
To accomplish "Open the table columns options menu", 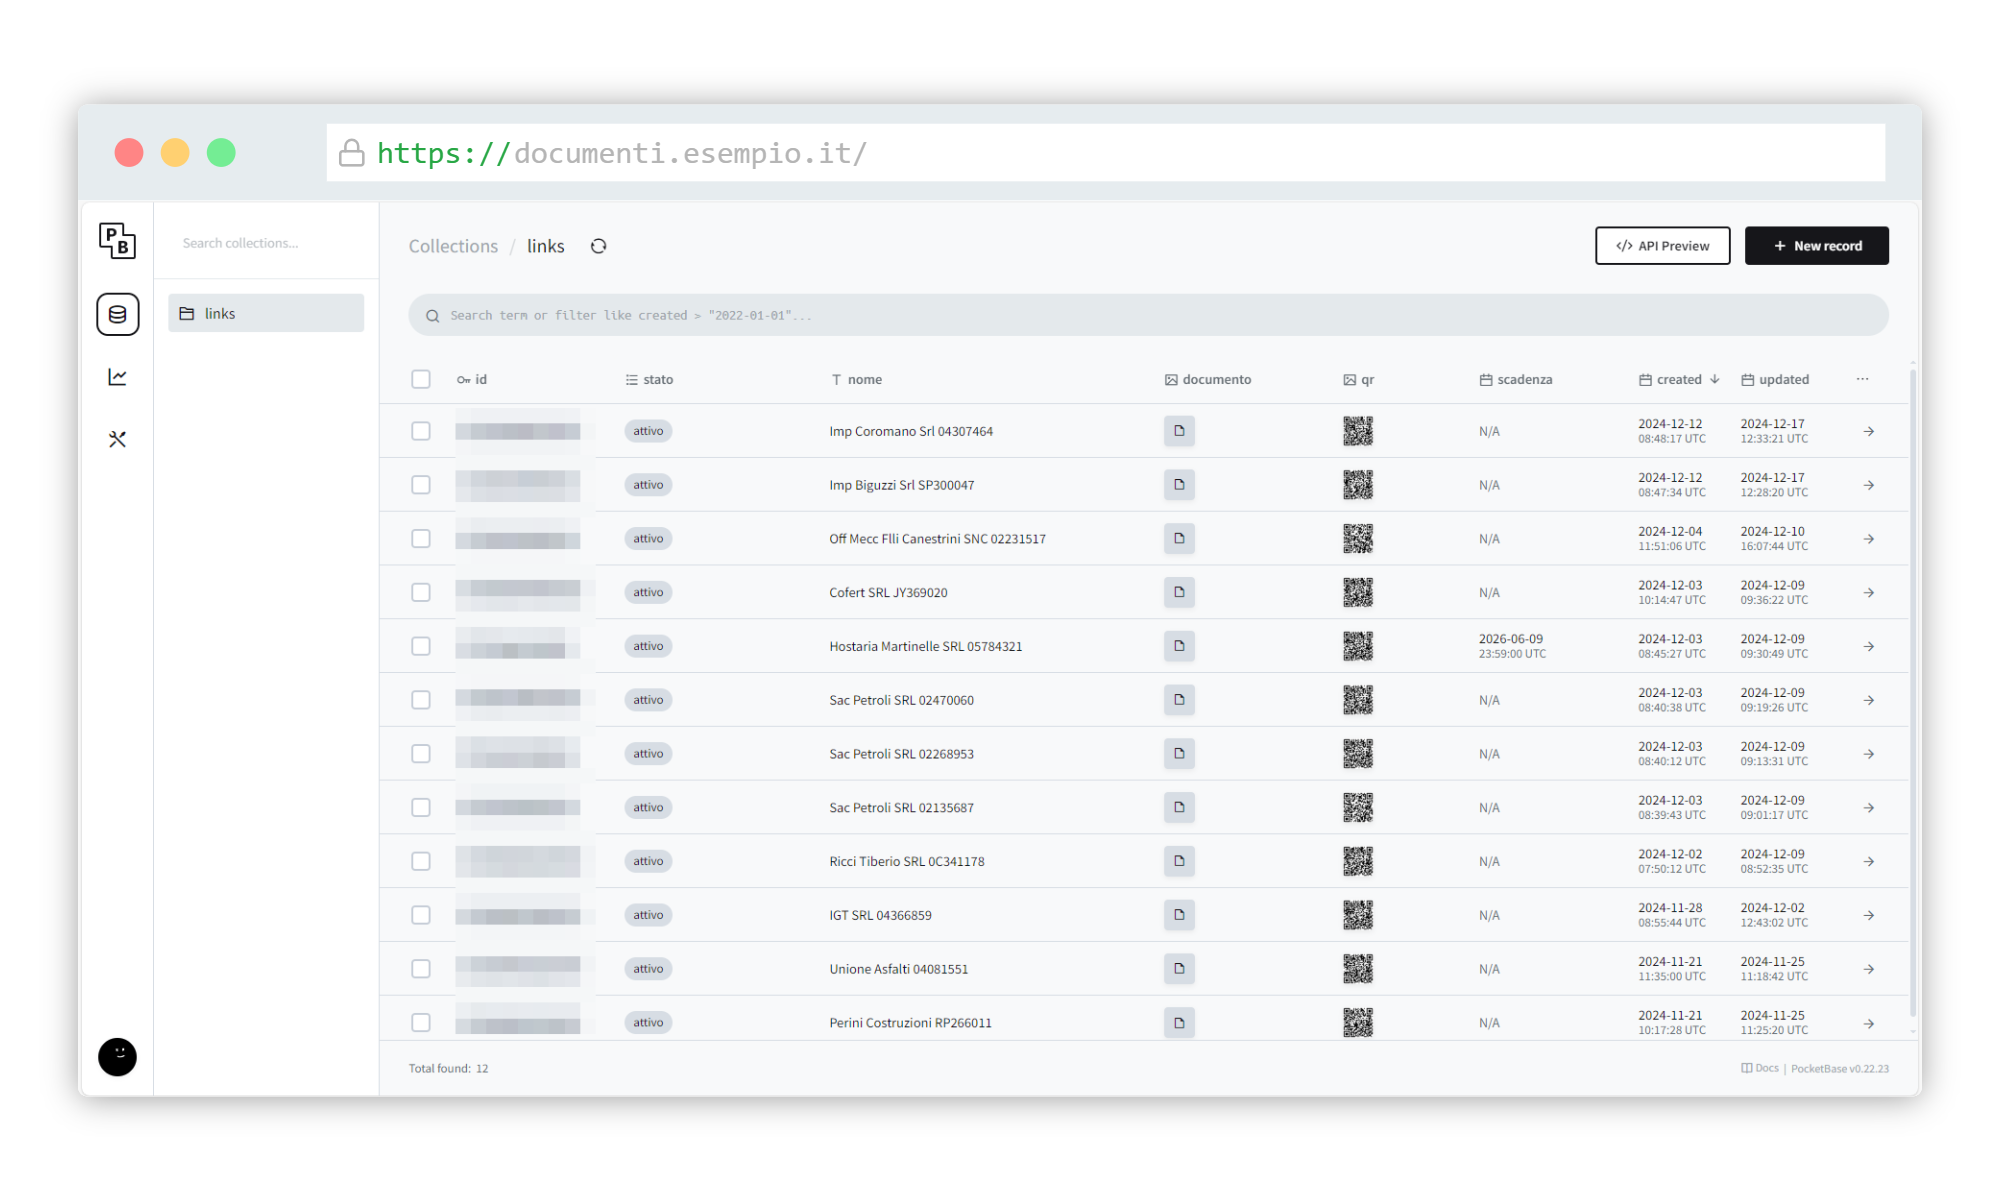I will (1862, 379).
